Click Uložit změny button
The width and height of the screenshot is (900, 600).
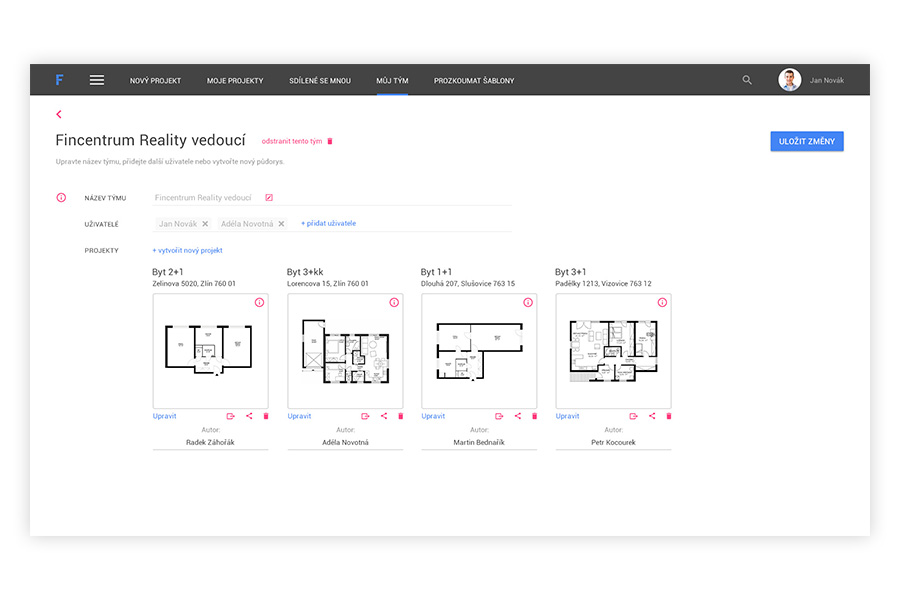point(807,141)
